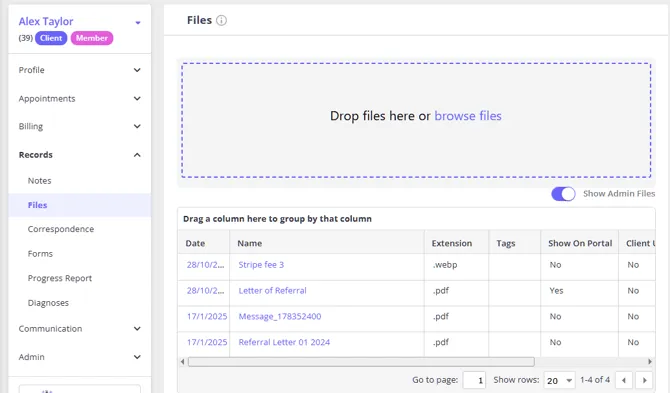
Task: Expand the Profile section
Action: click(x=79, y=70)
